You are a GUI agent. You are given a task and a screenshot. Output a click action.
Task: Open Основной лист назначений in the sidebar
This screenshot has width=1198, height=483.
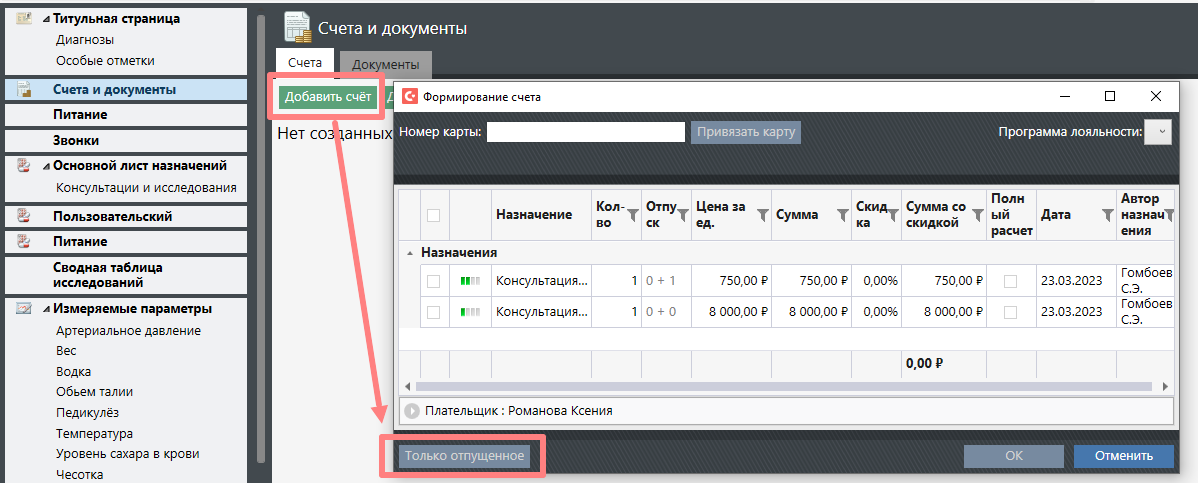point(140,166)
